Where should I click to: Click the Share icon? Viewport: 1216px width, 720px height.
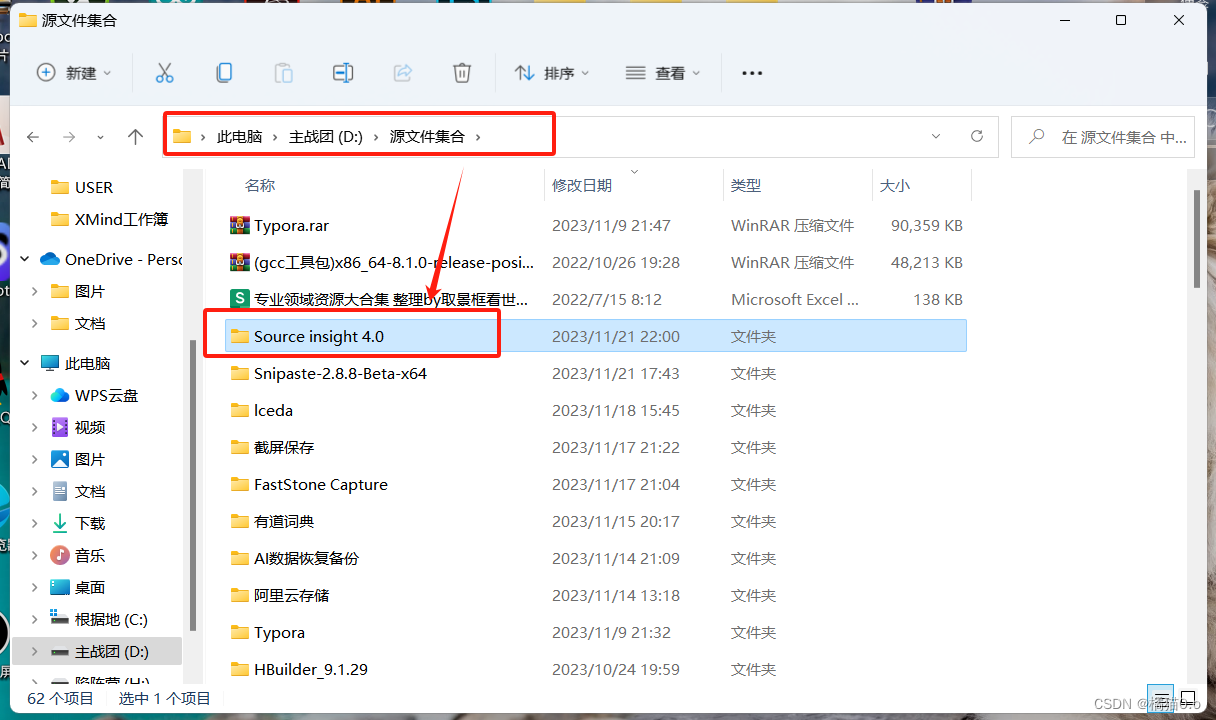[x=402, y=72]
